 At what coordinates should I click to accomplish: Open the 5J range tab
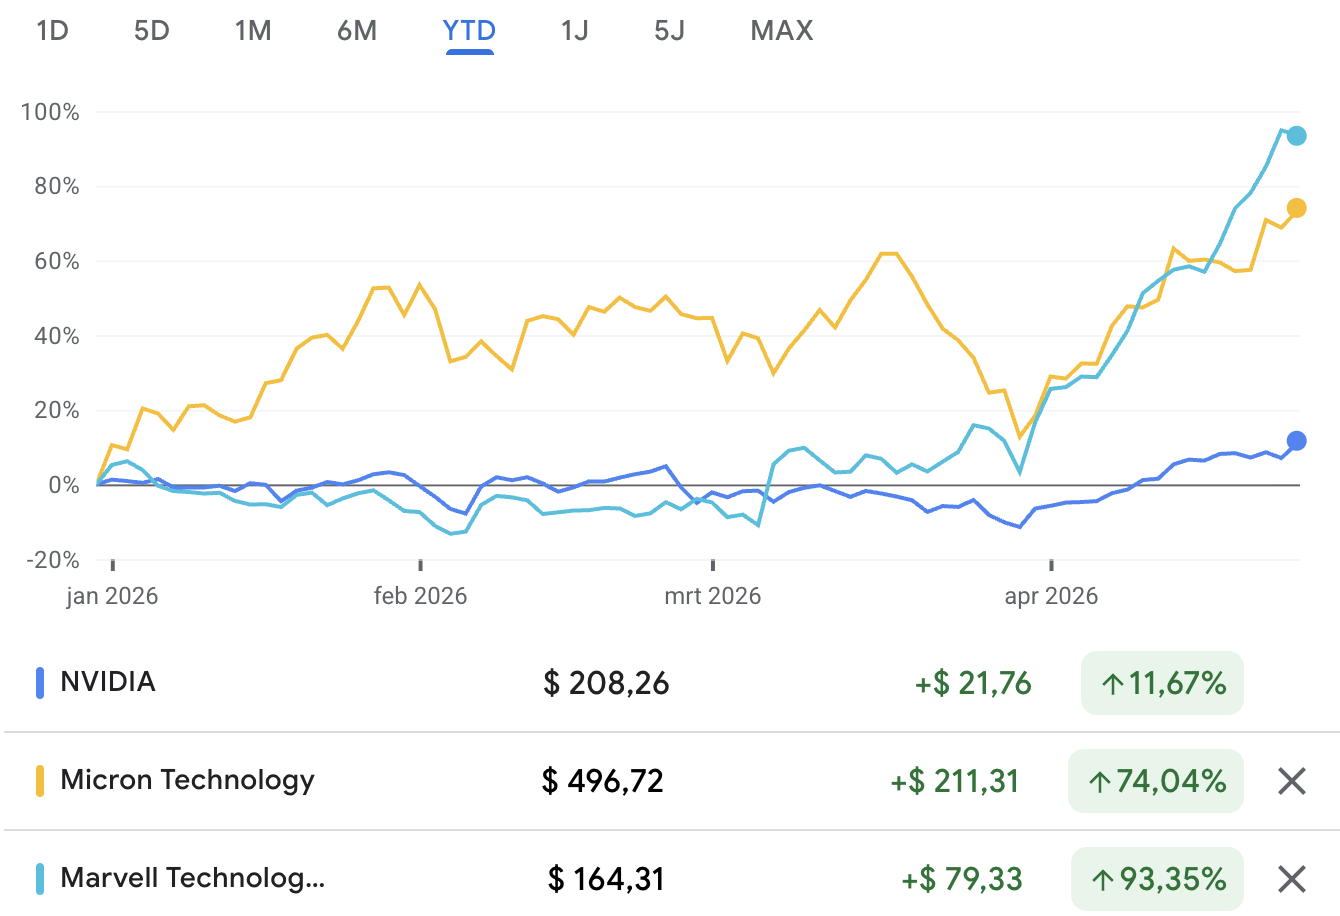670,31
